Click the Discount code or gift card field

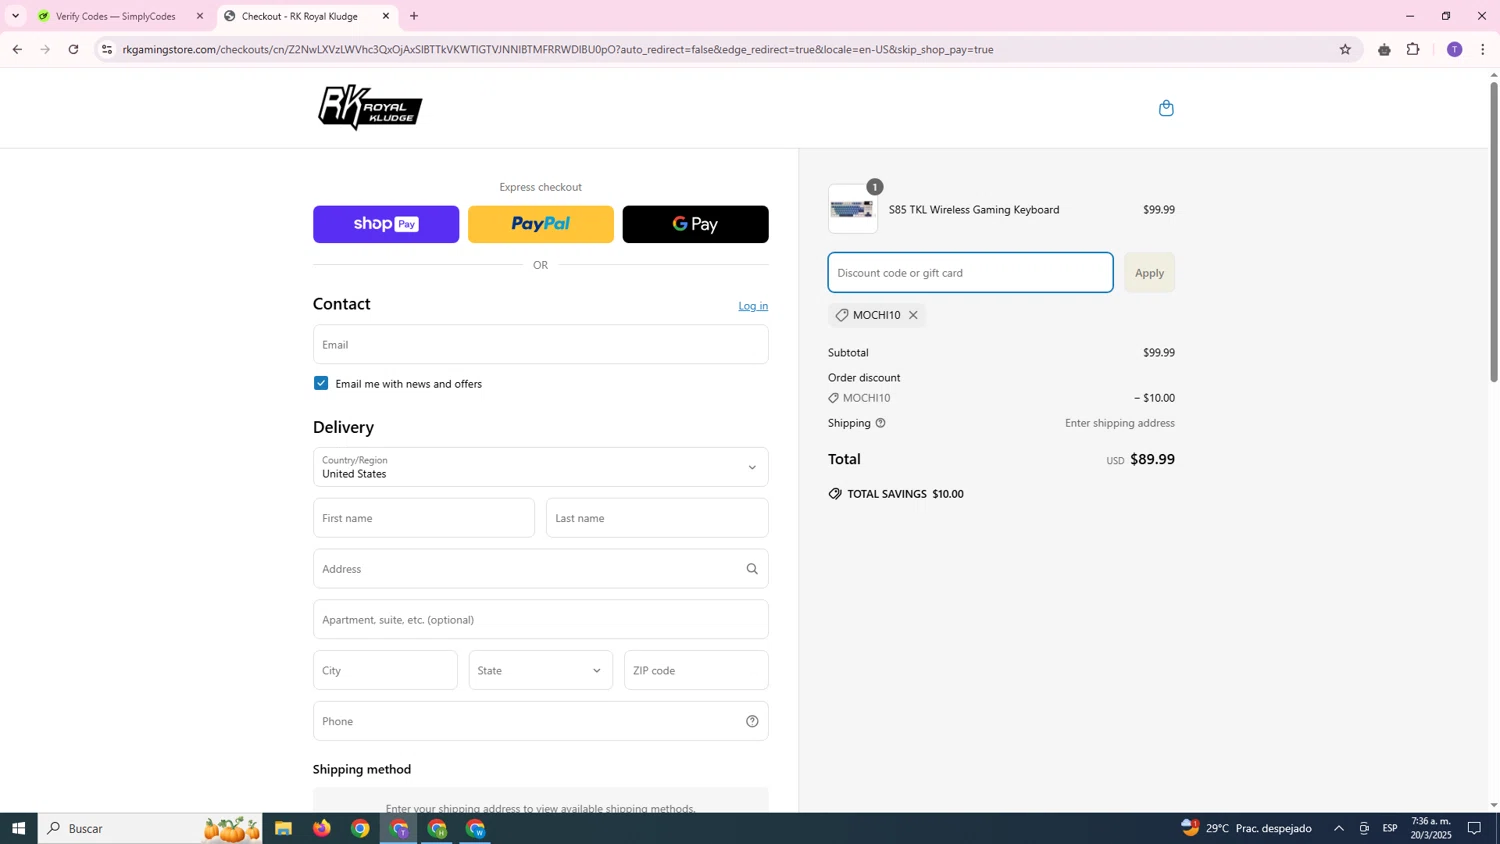970,273
